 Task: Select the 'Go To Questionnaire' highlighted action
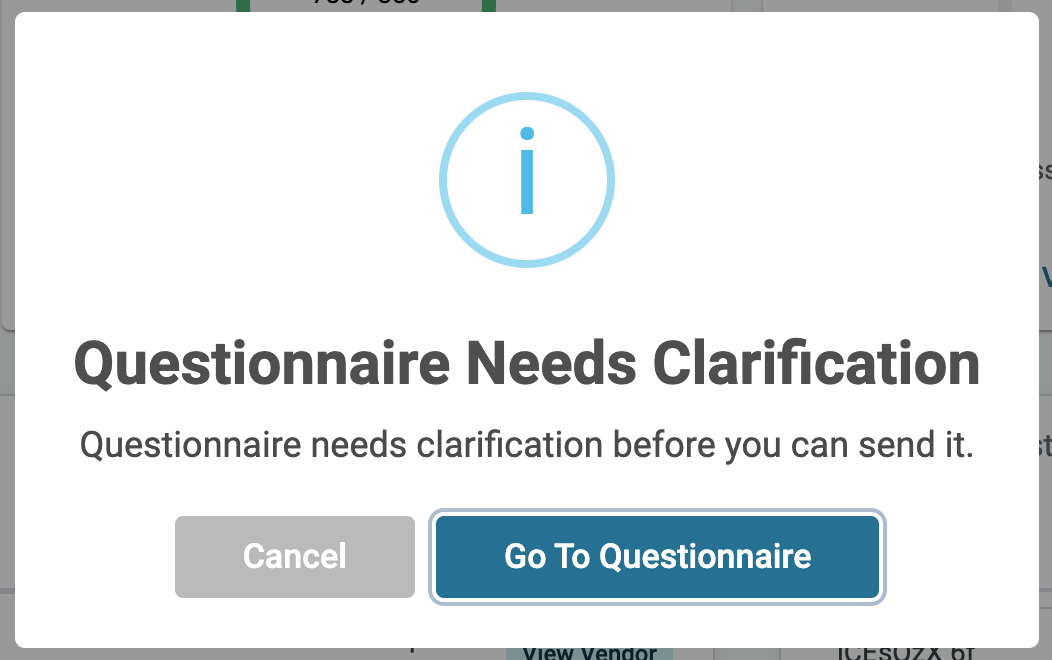point(657,557)
